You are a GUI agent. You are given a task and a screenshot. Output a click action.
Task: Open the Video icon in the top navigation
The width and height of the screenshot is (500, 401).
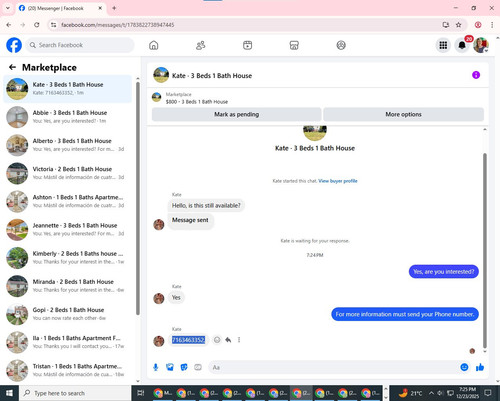click(x=247, y=45)
